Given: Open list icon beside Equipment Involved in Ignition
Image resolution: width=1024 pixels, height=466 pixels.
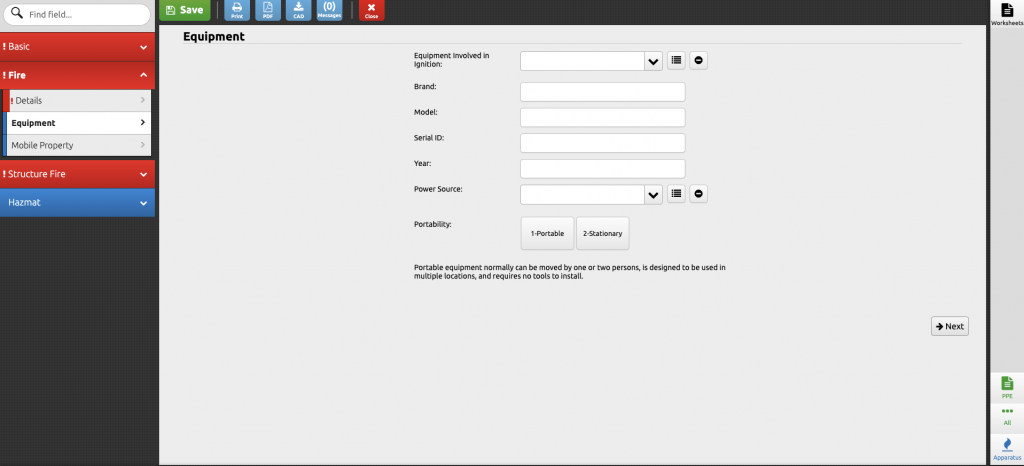Looking at the screenshot, I should tap(676, 60).
